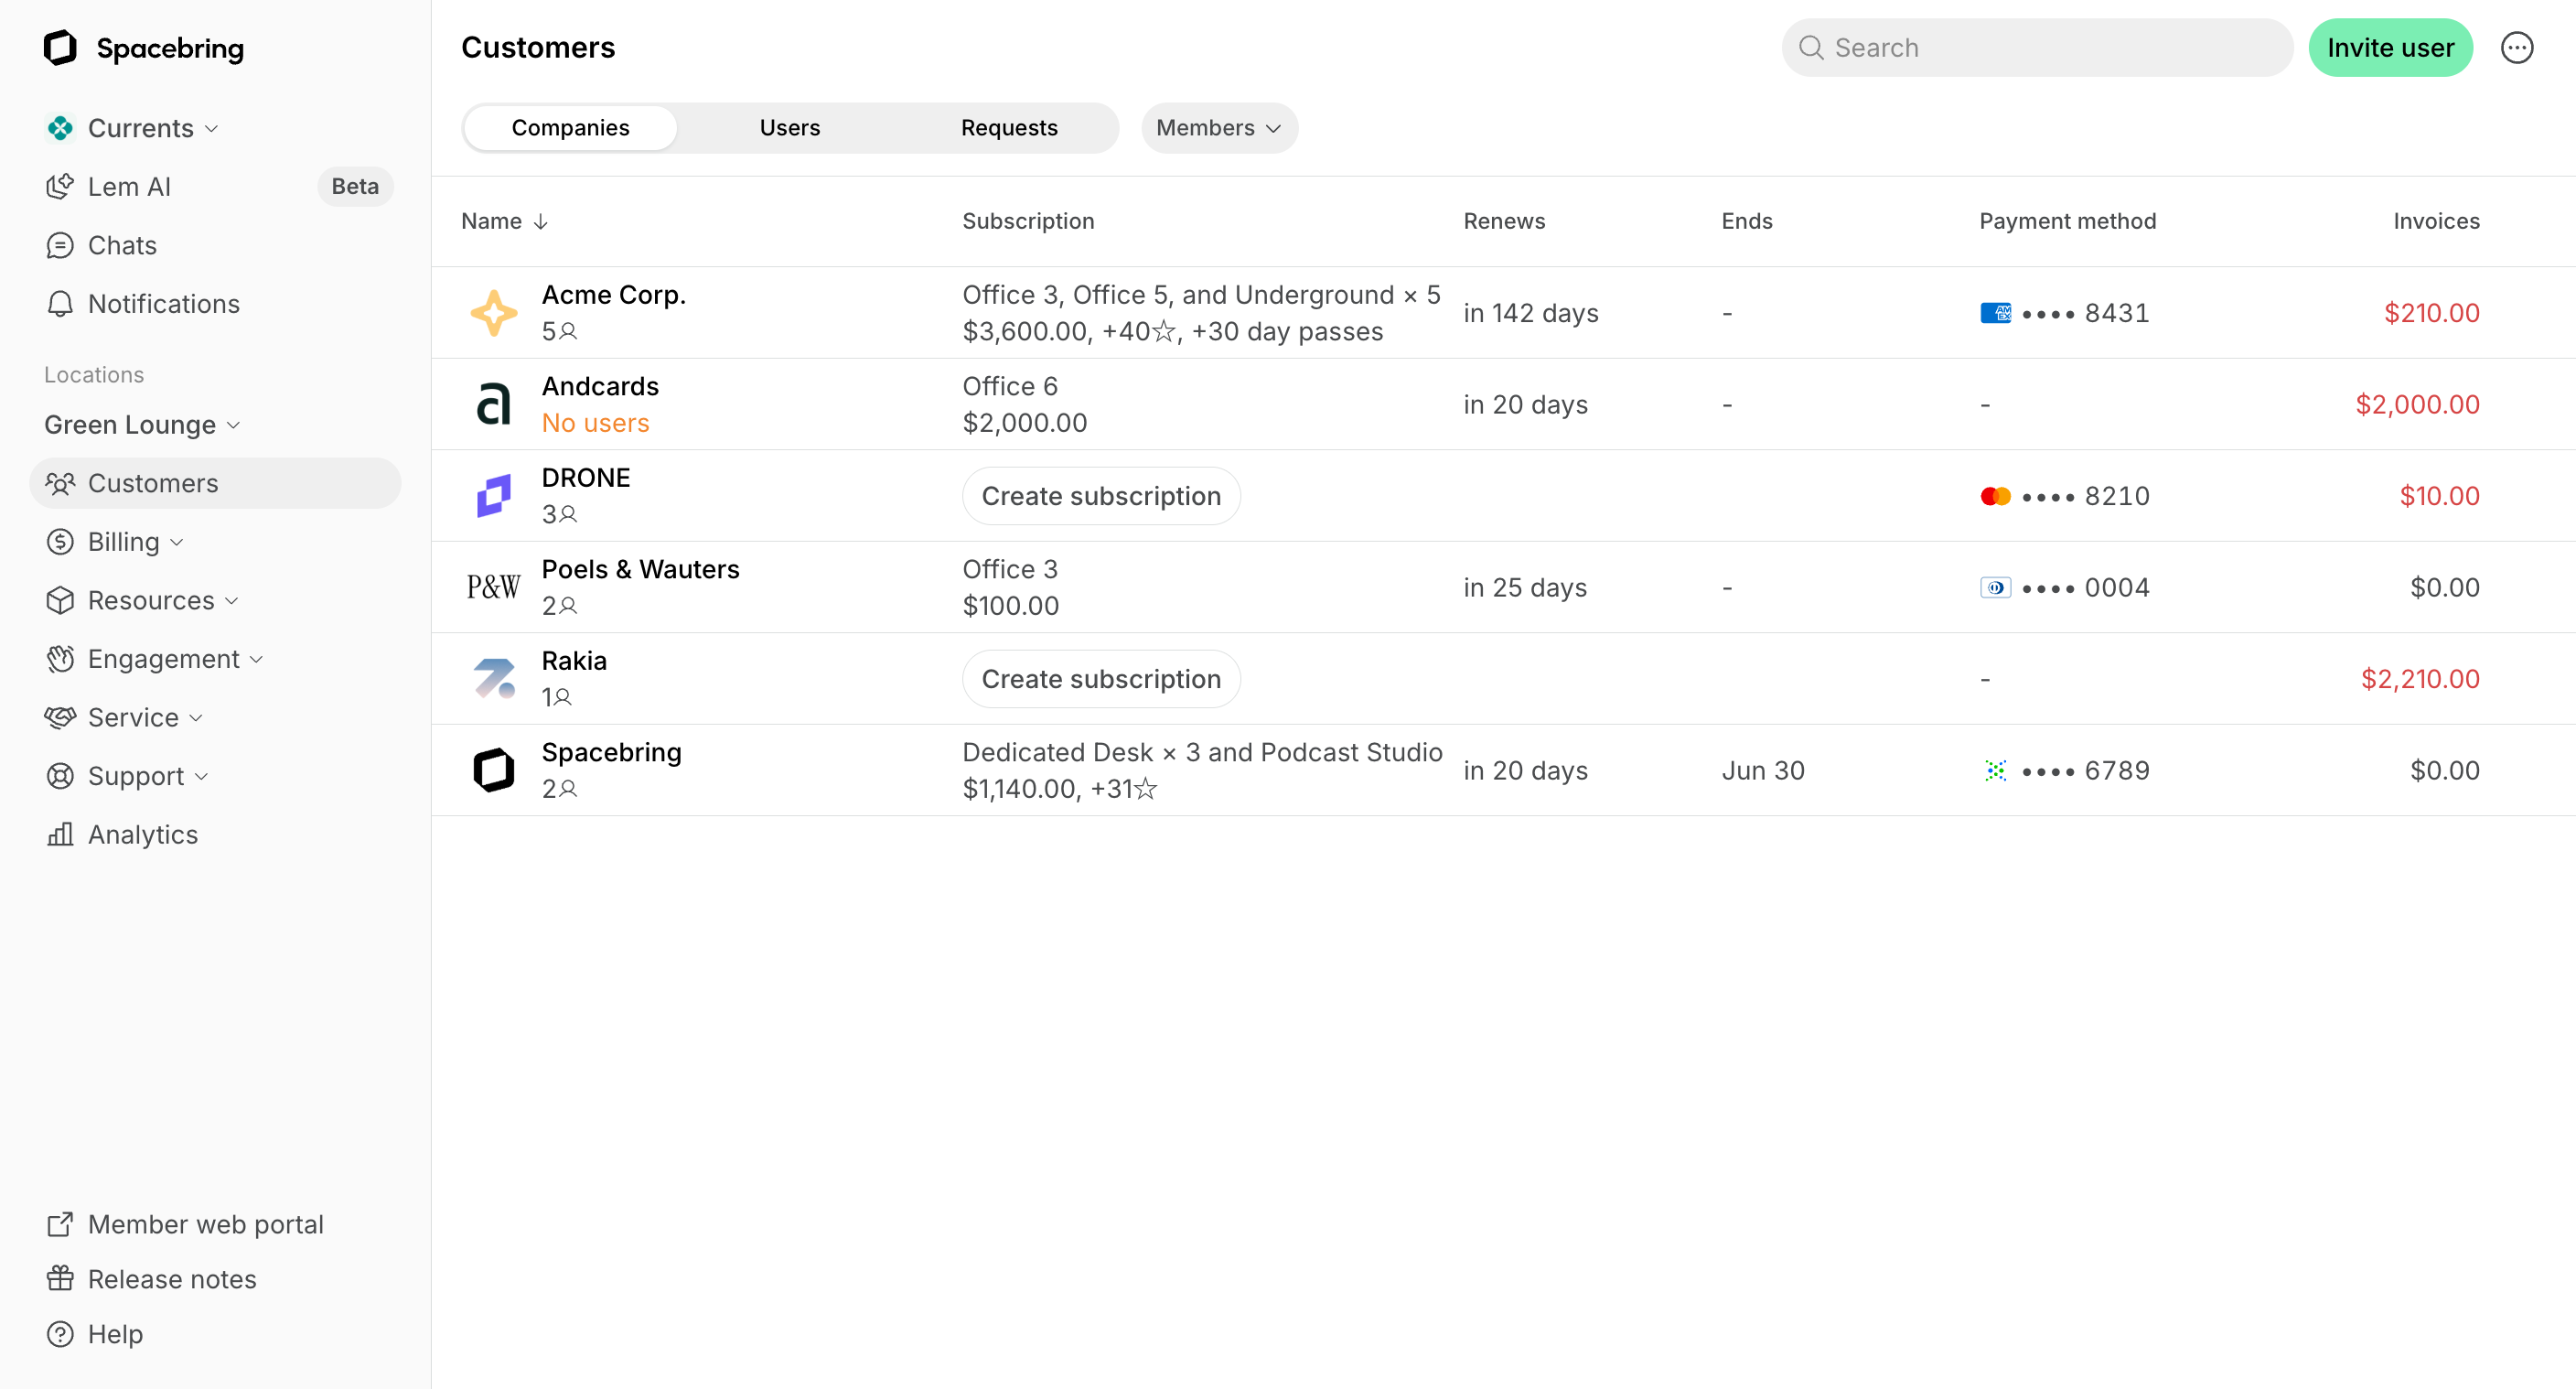
Task: Click the Resources cube icon
Action: [60, 600]
